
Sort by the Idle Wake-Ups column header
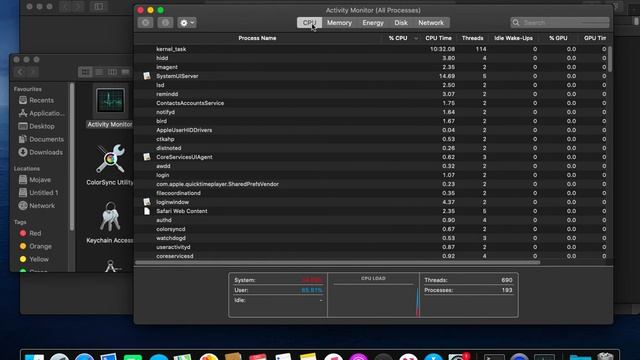513,38
